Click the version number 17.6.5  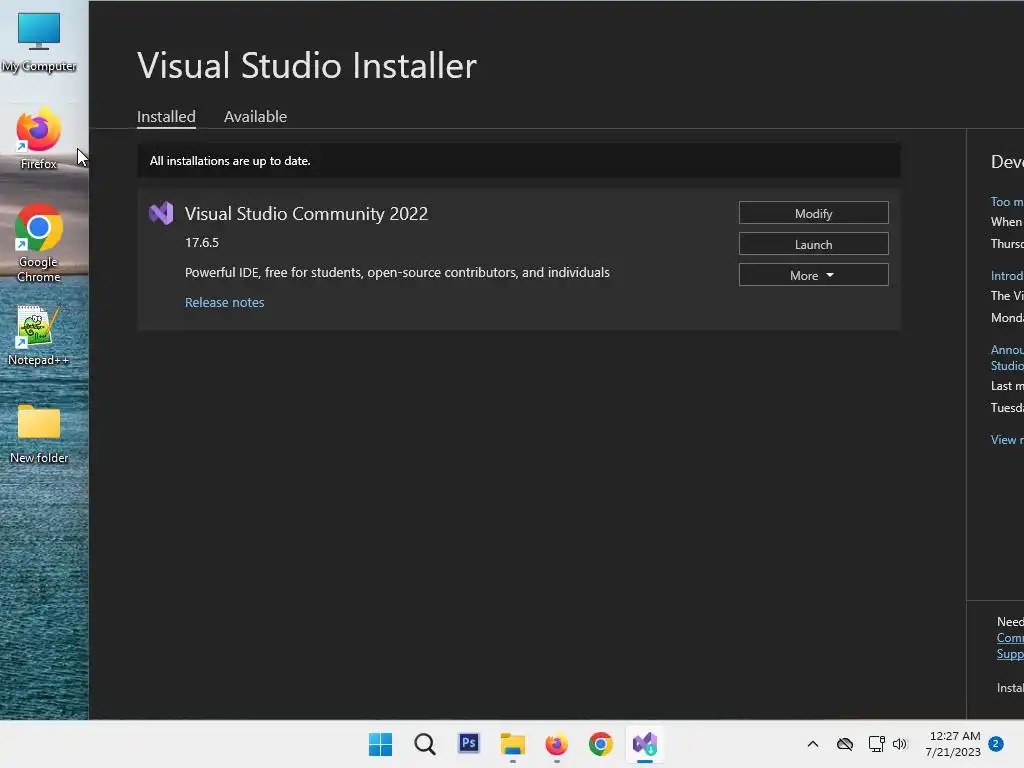pyautogui.click(x=202, y=242)
